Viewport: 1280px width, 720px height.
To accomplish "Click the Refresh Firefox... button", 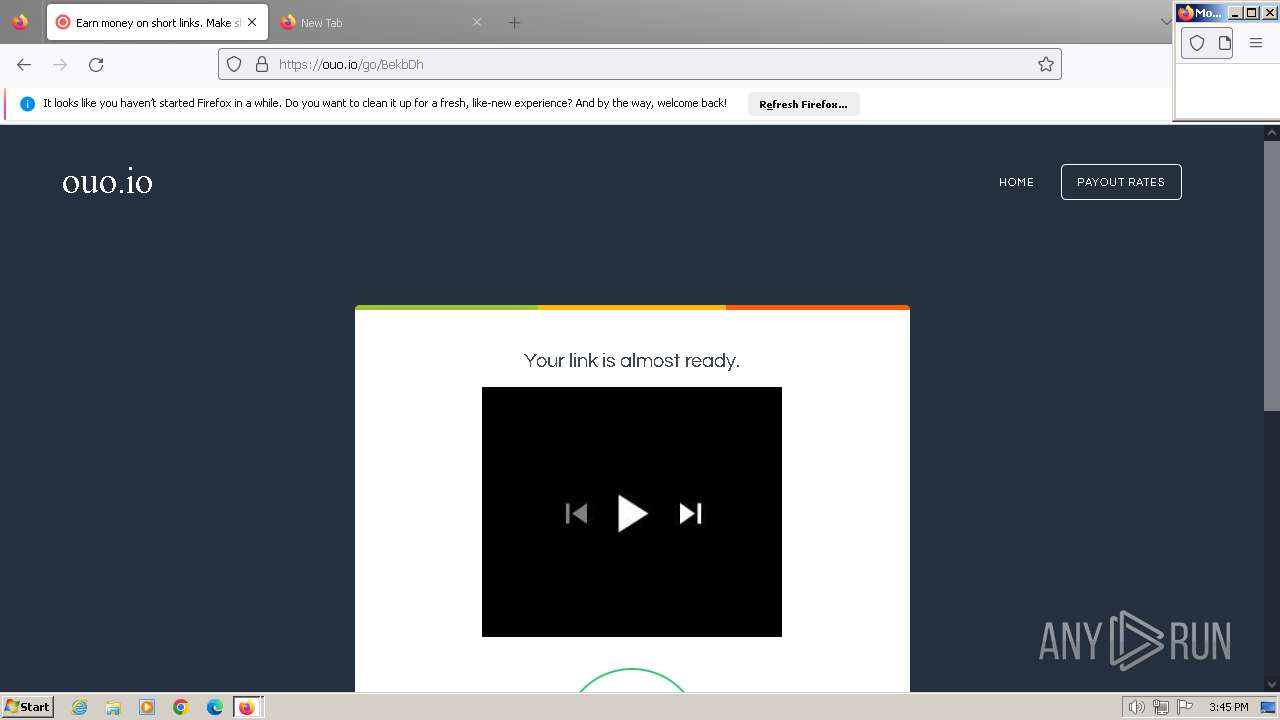I will [803, 104].
